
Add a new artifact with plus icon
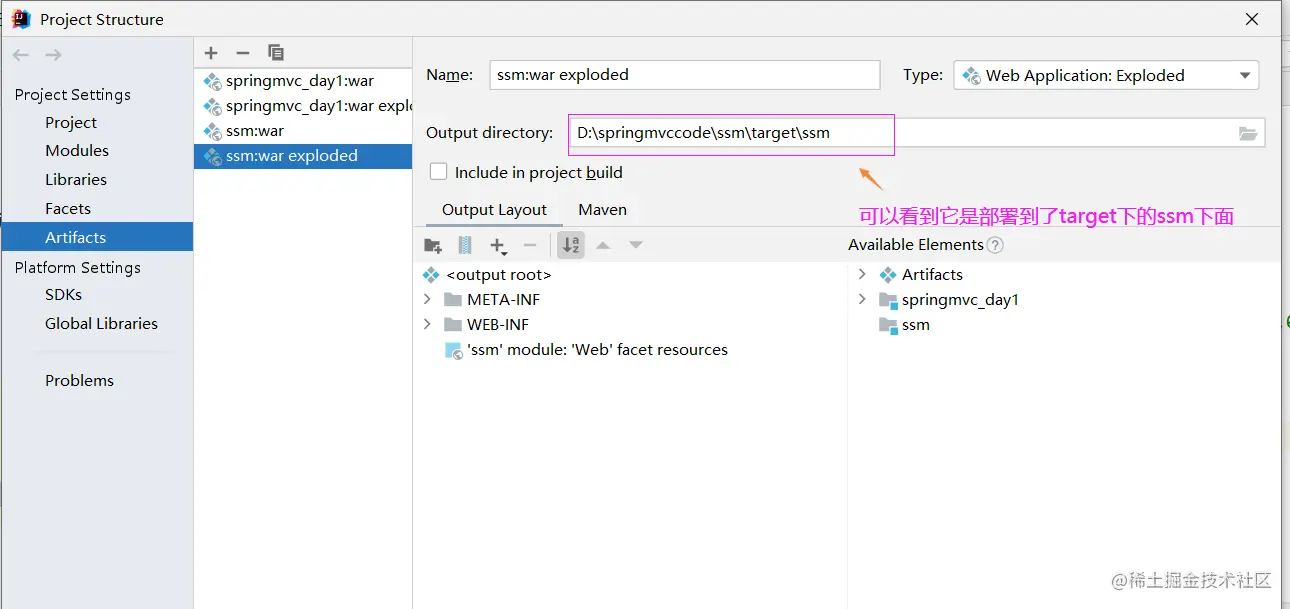click(x=211, y=52)
